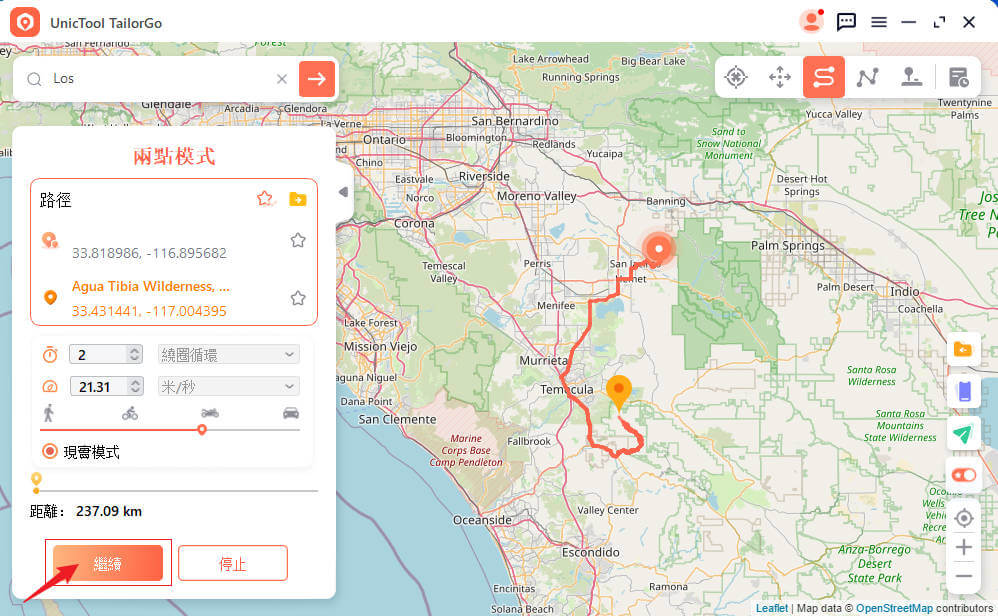Toggle the red switch on right sidebar
The image size is (998, 616).
[964, 475]
